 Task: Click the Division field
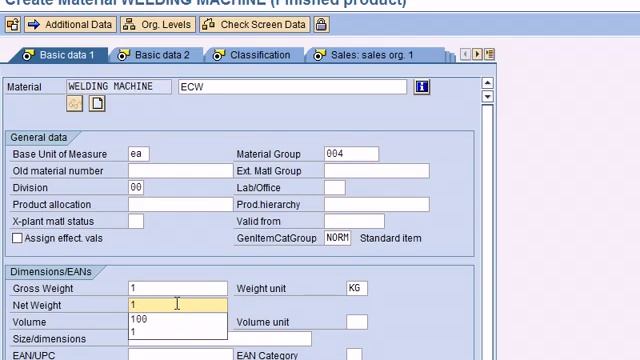[136, 188]
